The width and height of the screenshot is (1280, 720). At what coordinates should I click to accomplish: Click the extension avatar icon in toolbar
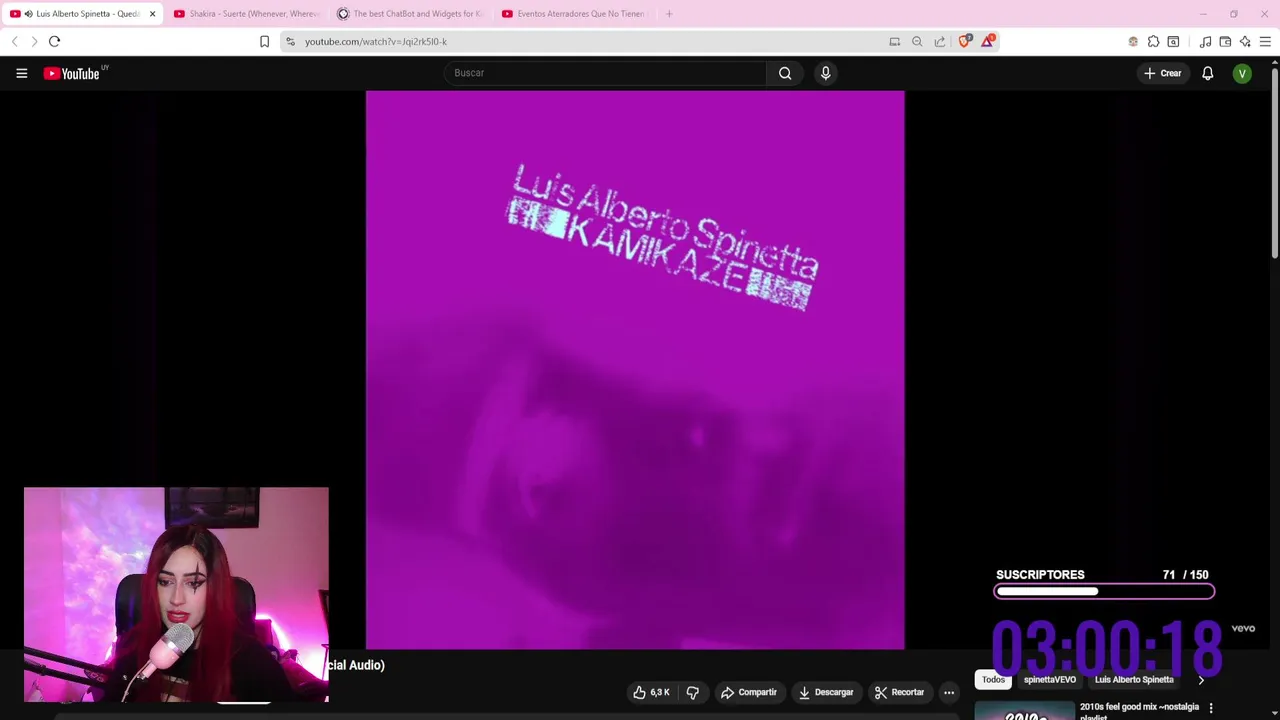pyautogui.click(x=1133, y=41)
